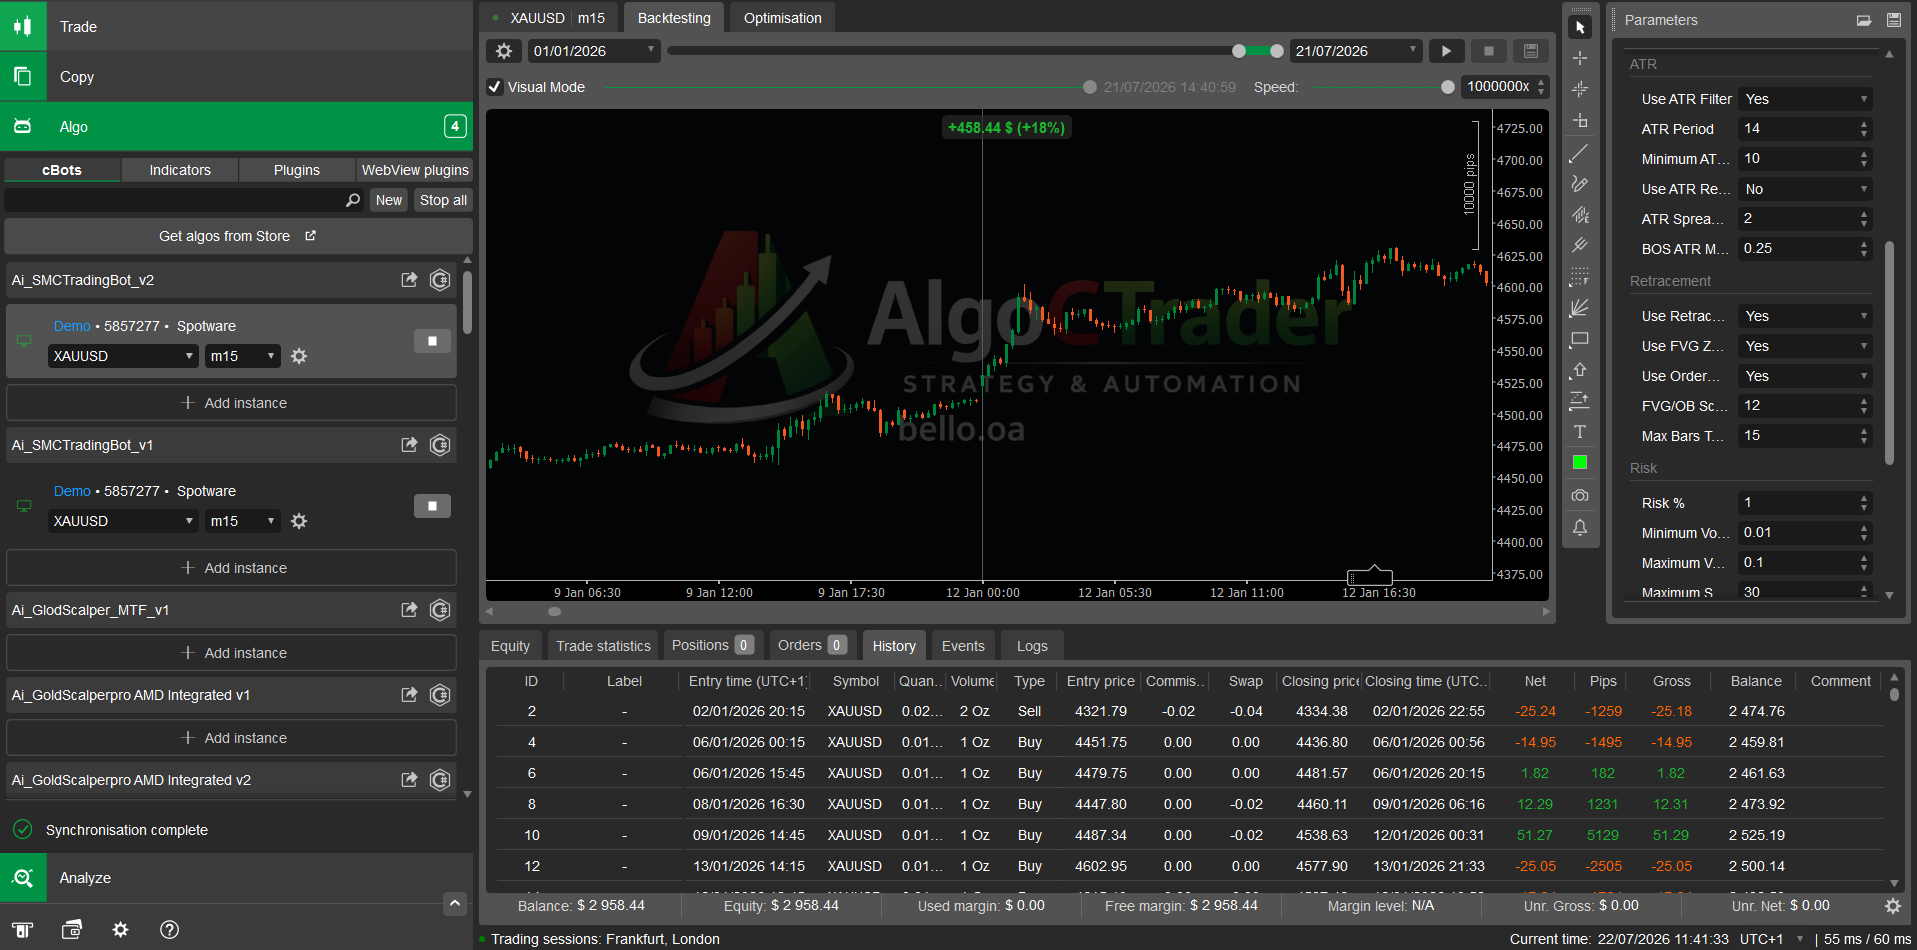Open end date 21/07/2026 dropdown
Screen dimensions: 1917x950
tap(1356, 51)
